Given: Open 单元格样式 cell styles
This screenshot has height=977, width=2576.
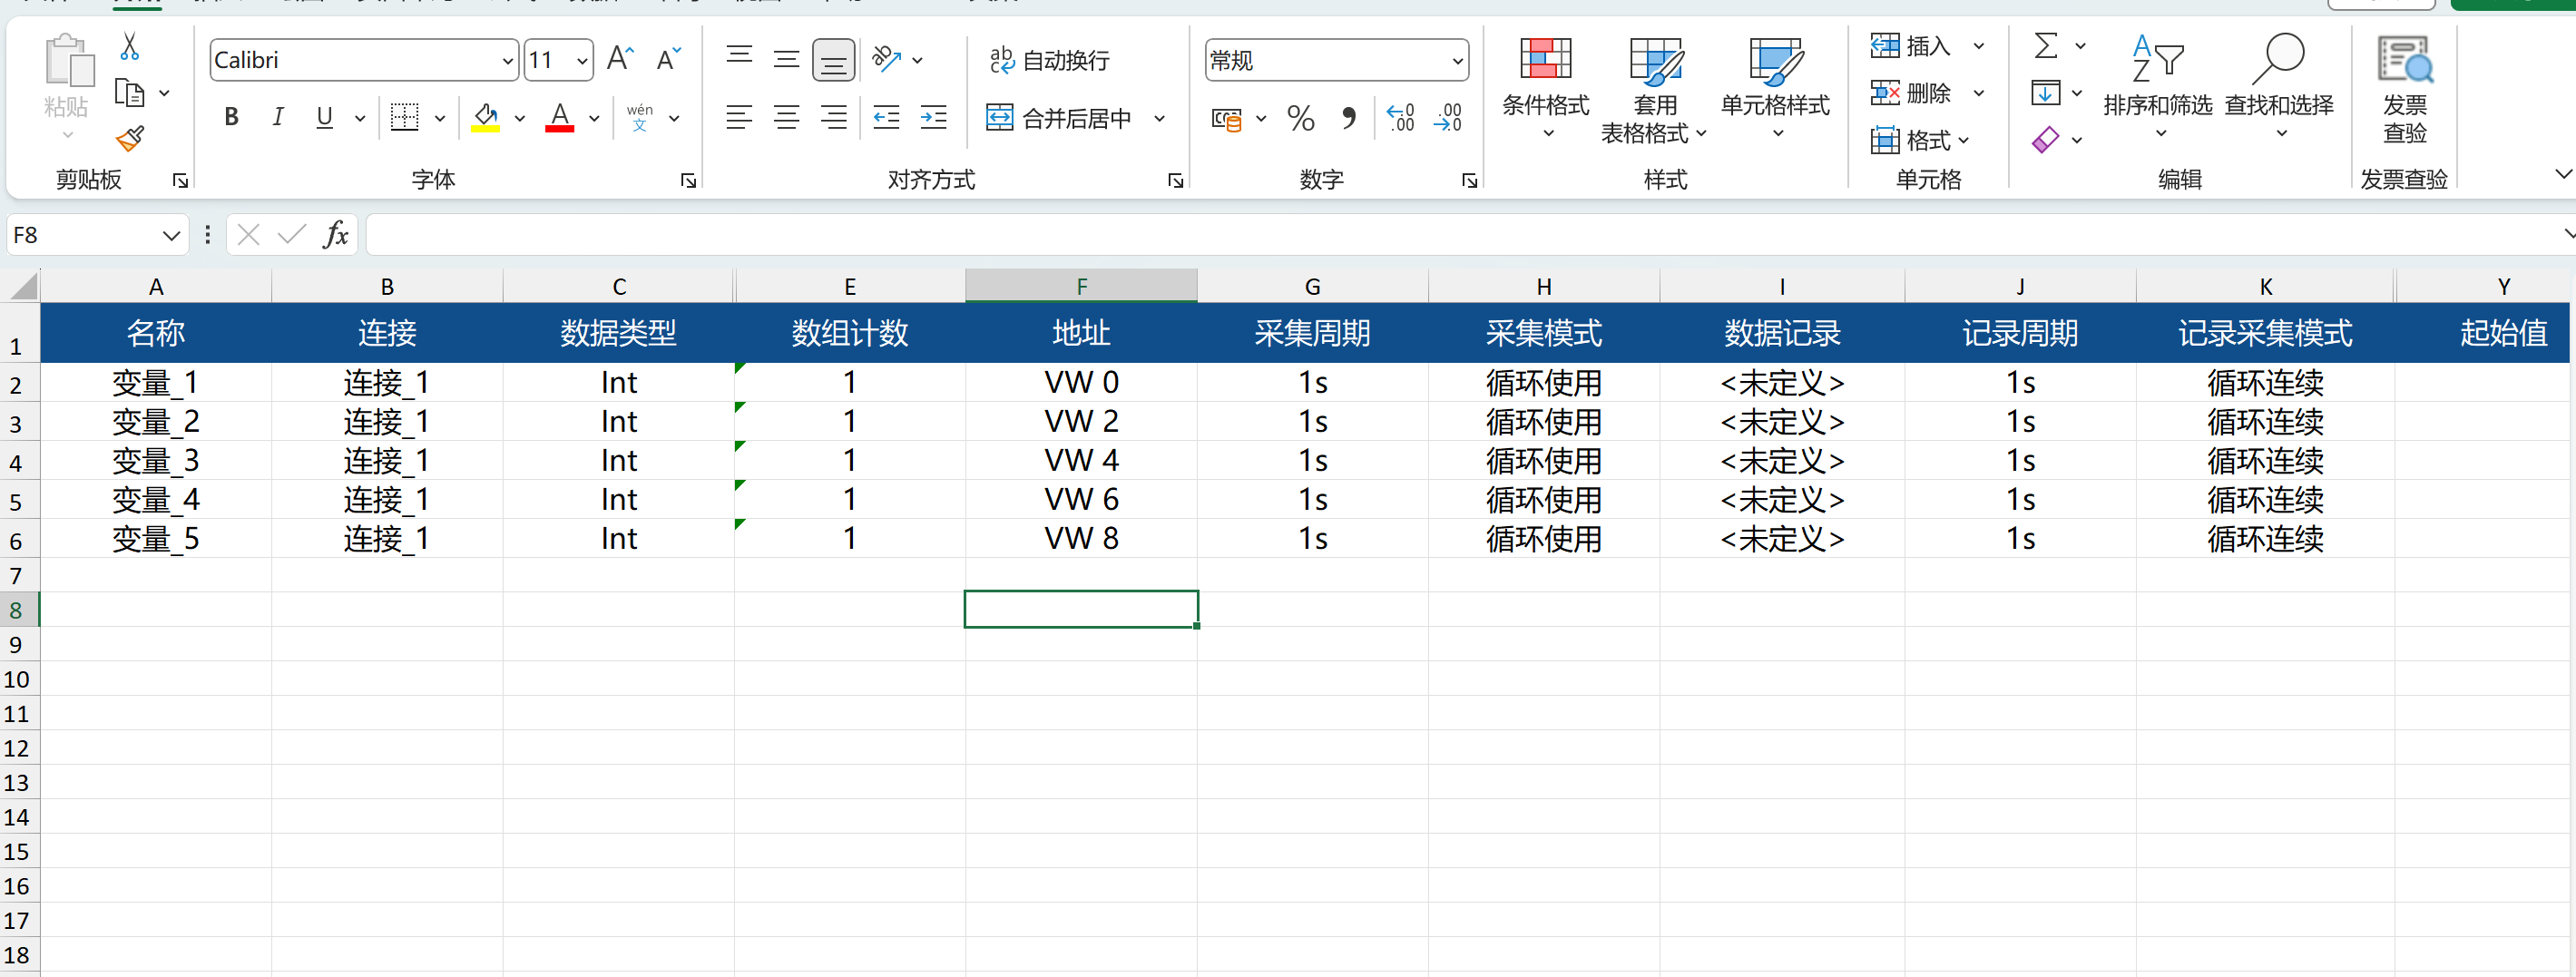Looking at the screenshot, I should [x=1775, y=88].
